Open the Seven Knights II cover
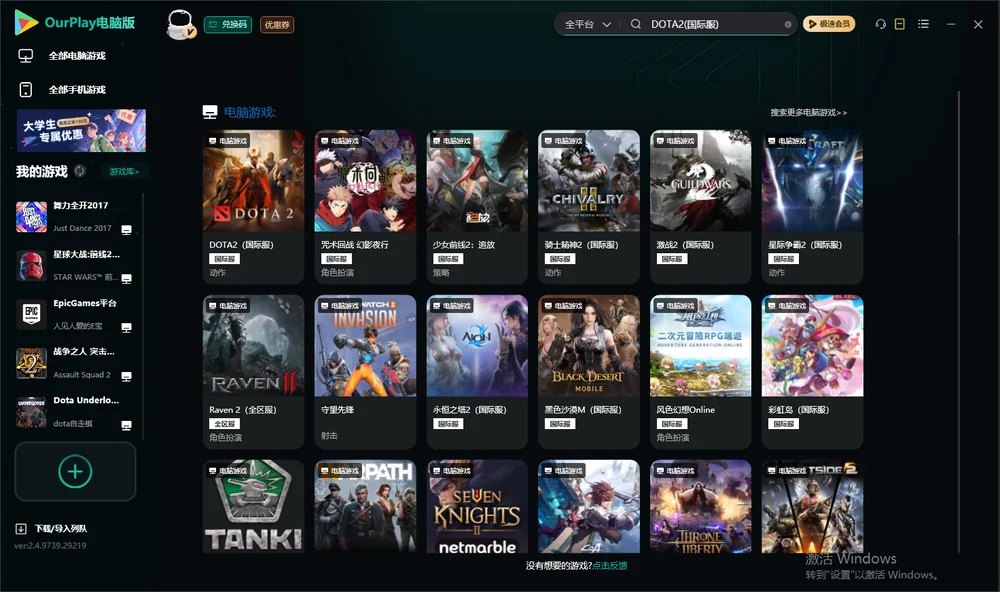The height and width of the screenshot is (592, 1000). point(477,507)
